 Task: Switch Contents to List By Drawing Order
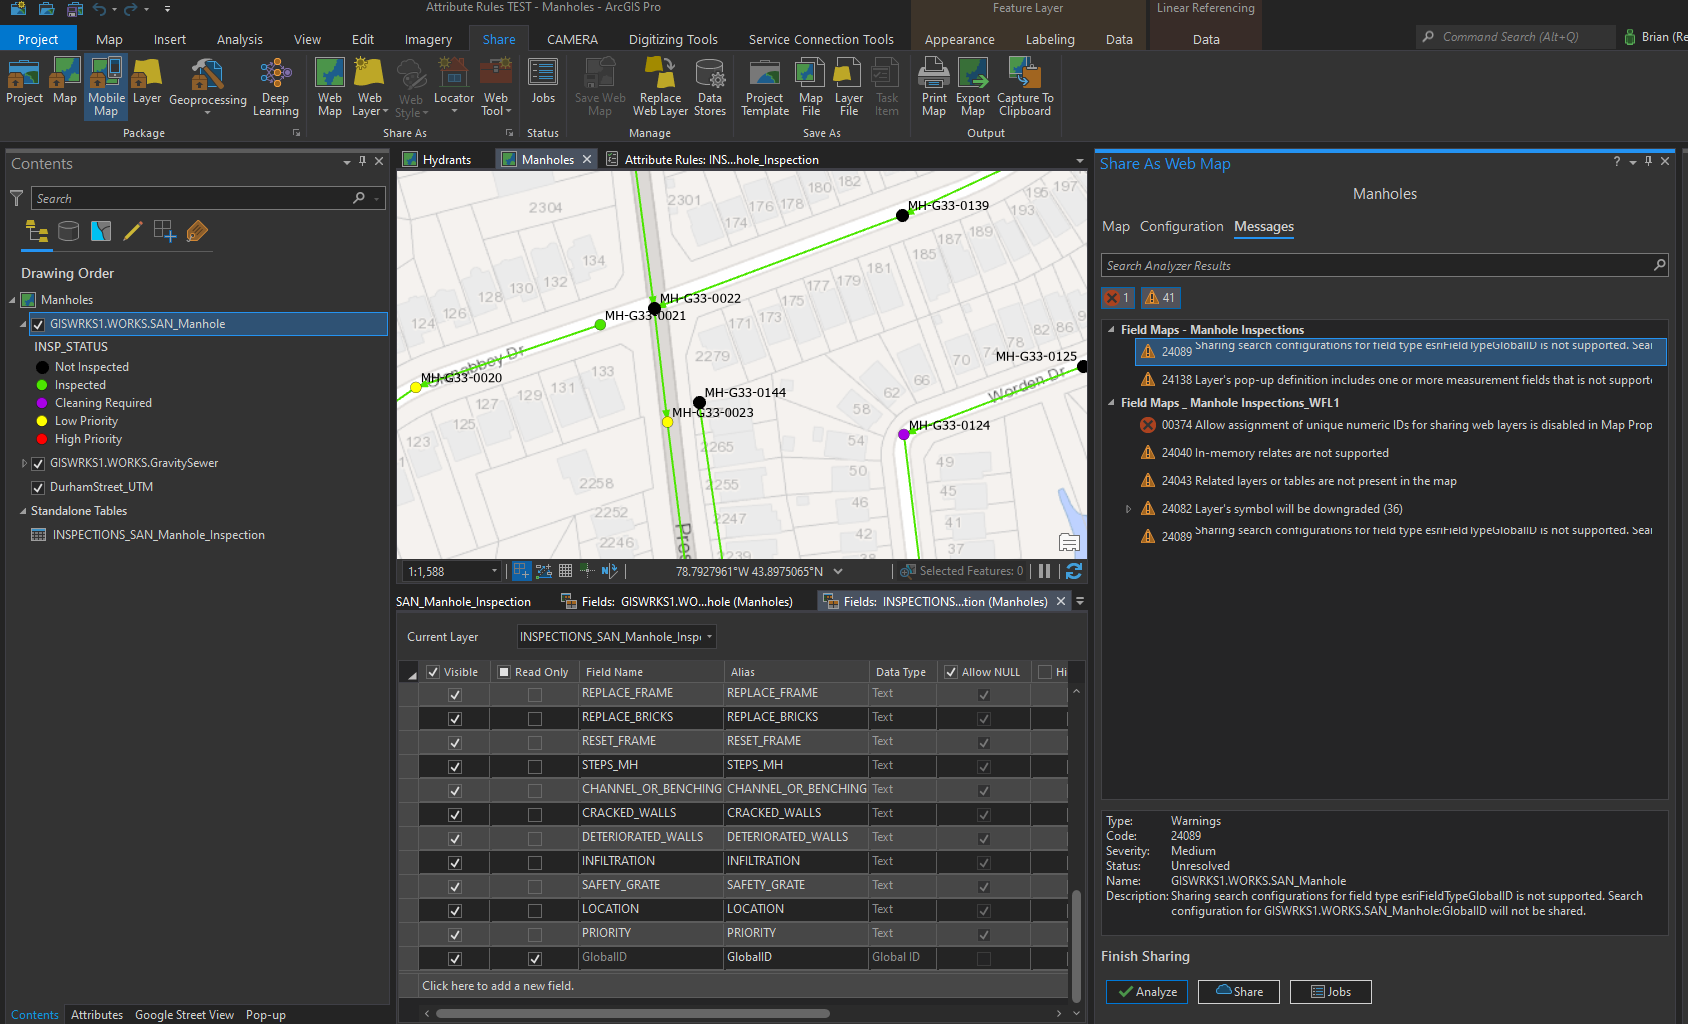[x=37, y=232]
